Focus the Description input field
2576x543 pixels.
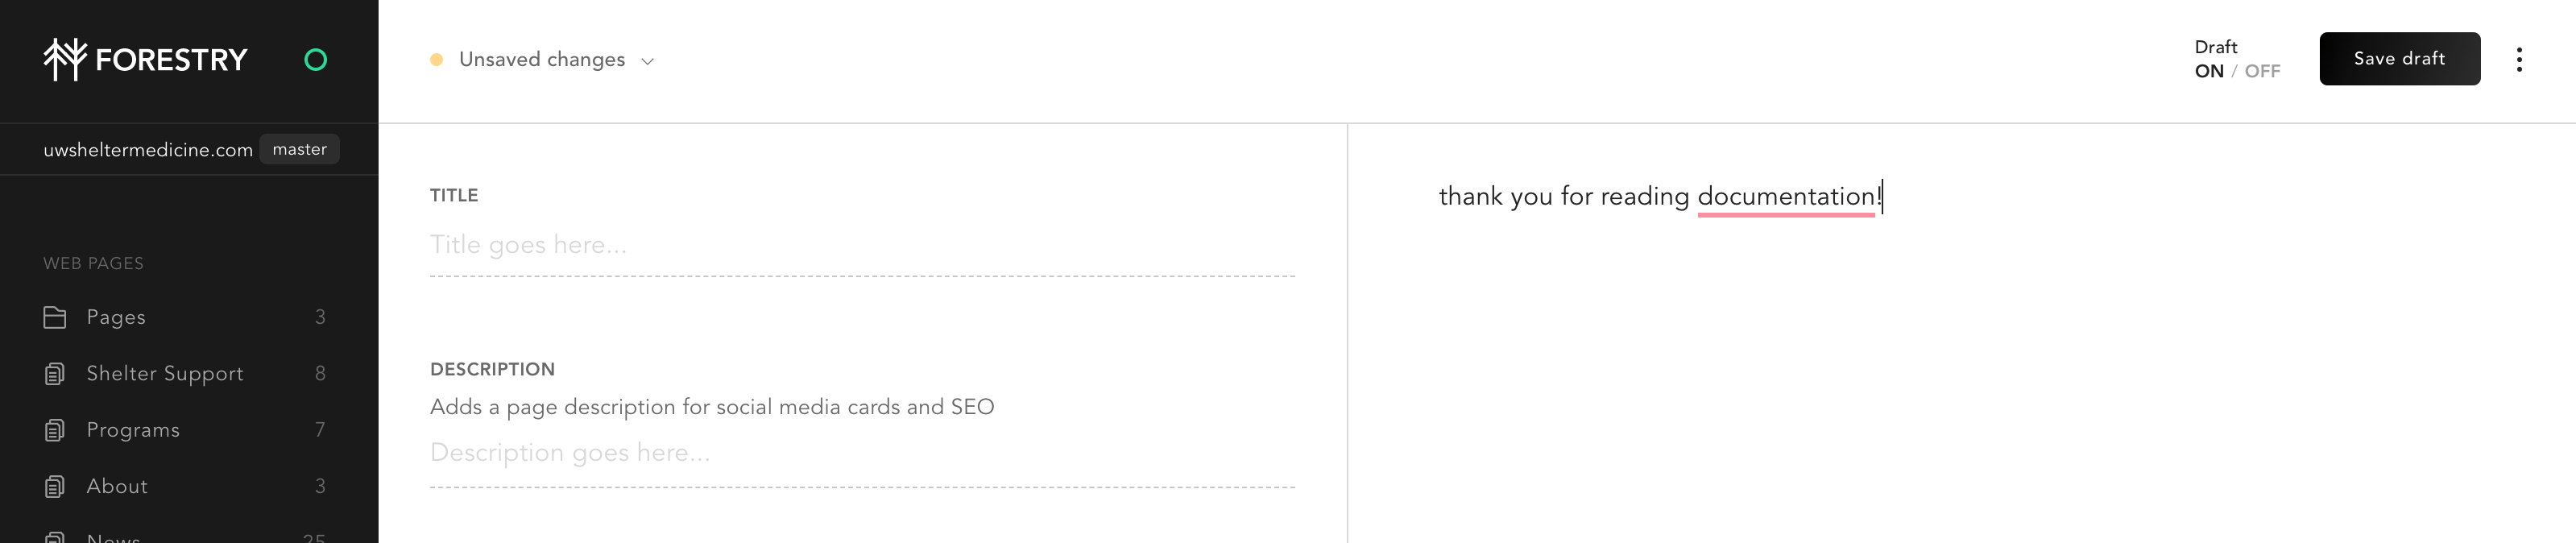[x=861, y=453]
